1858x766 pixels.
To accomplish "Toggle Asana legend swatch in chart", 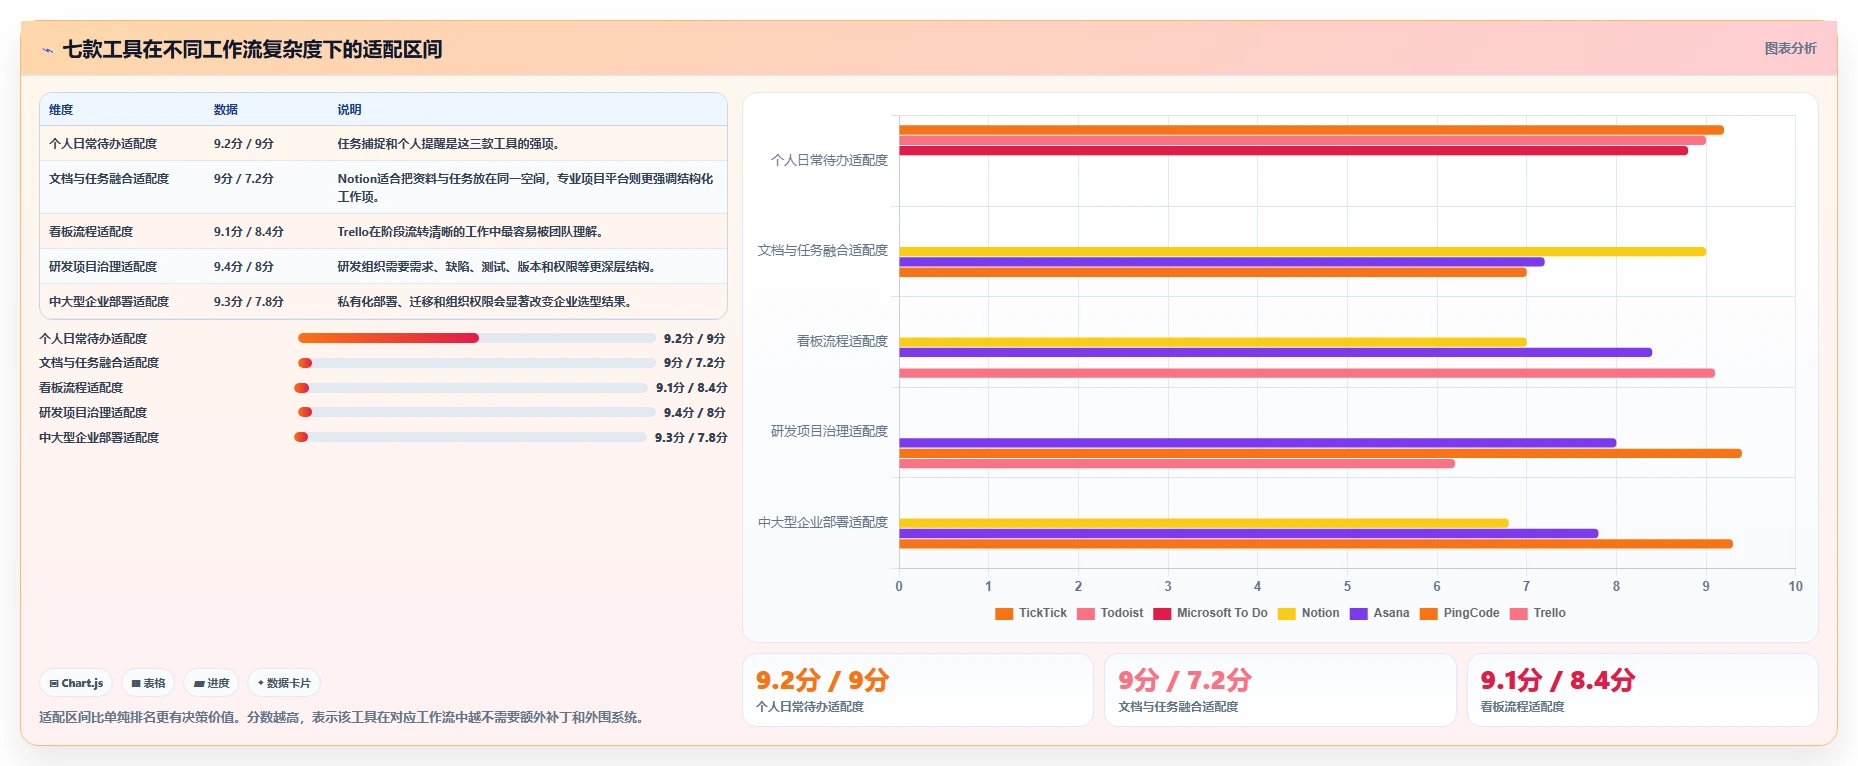I will (1359, 613).
